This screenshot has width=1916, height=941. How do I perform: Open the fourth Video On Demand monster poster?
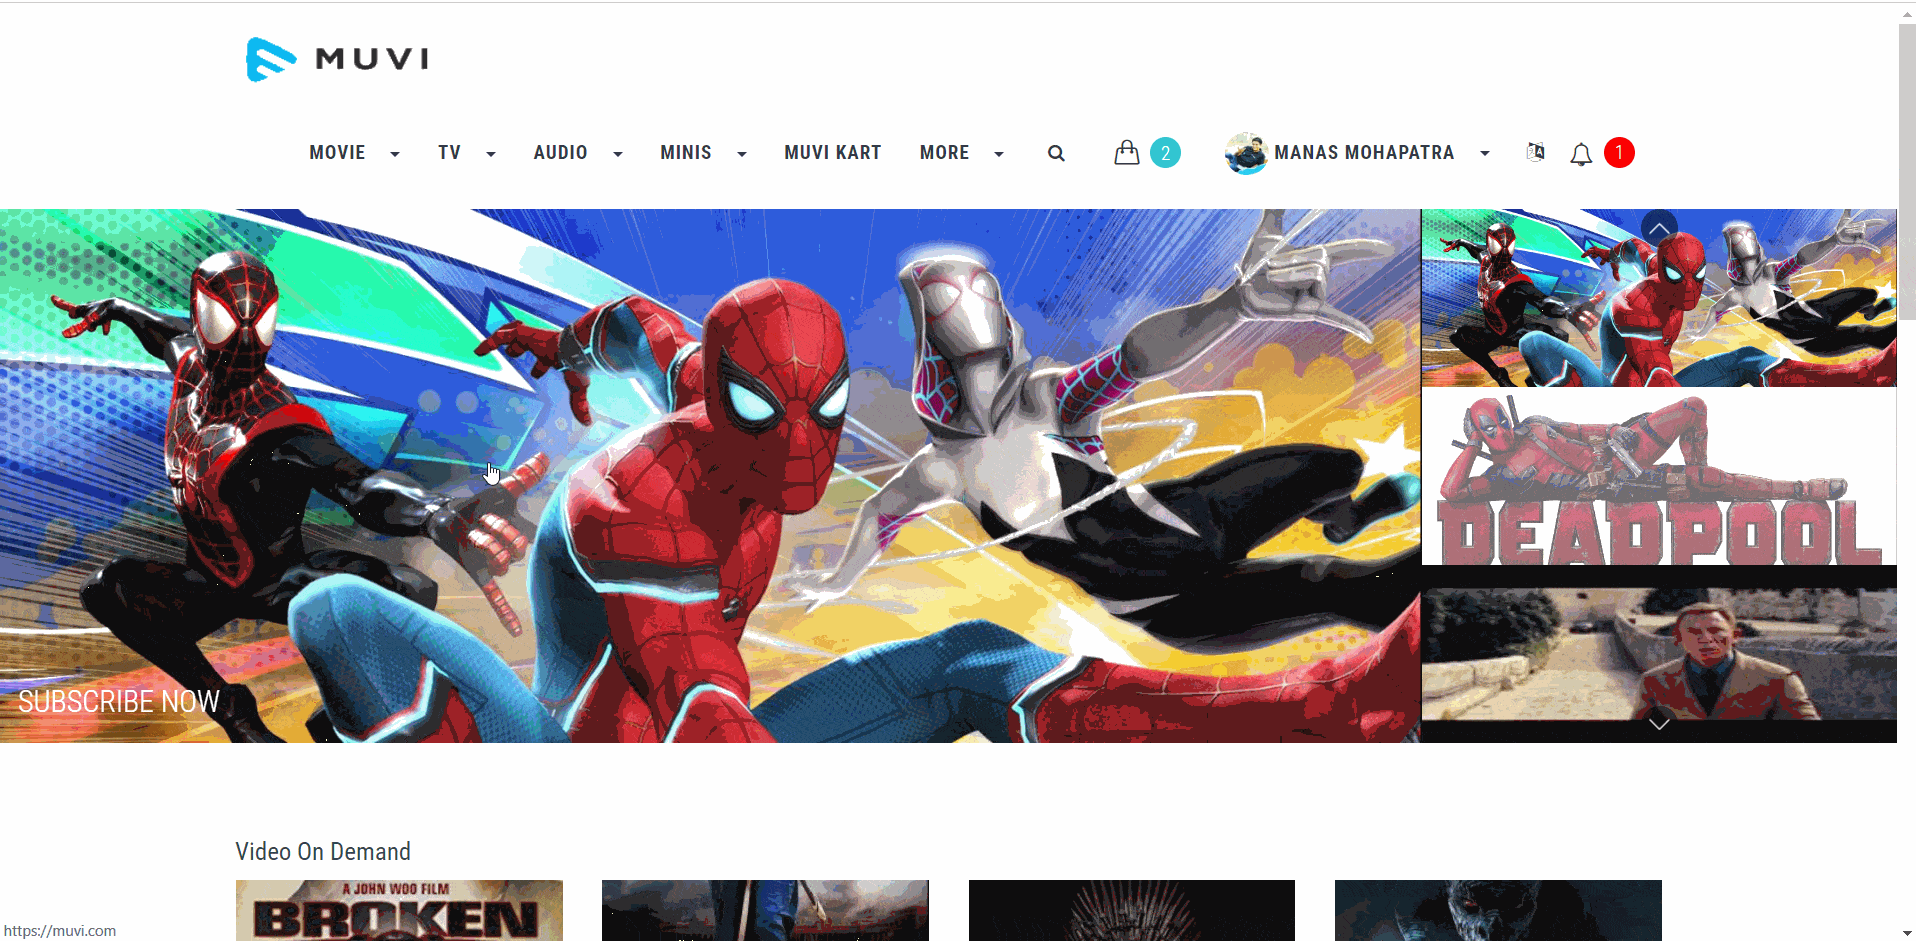click(x=1498, y=910)
